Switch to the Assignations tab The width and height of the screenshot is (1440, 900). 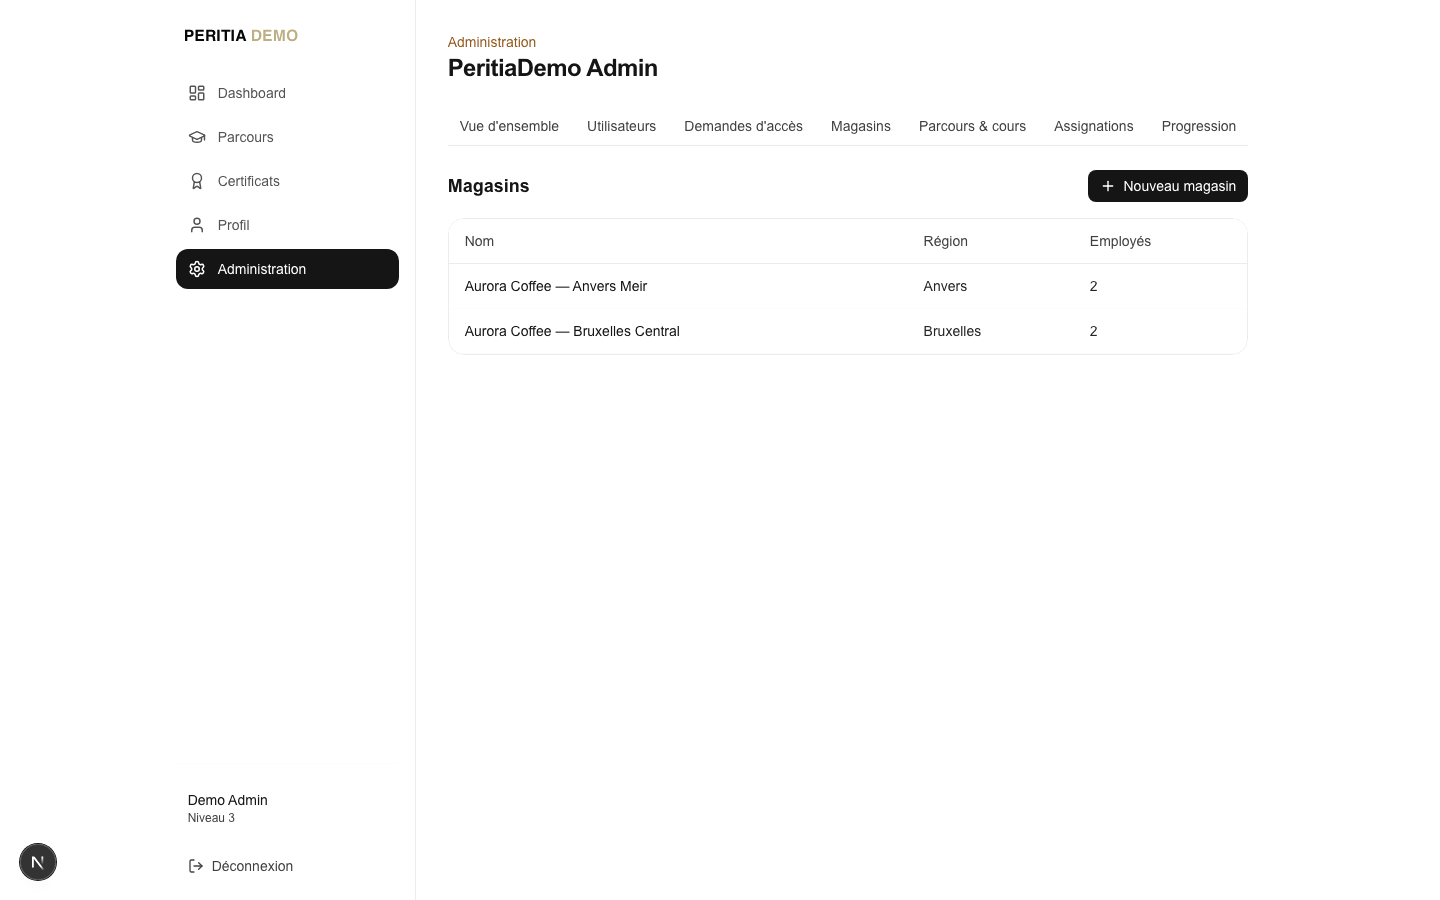tap(1094, 126)
